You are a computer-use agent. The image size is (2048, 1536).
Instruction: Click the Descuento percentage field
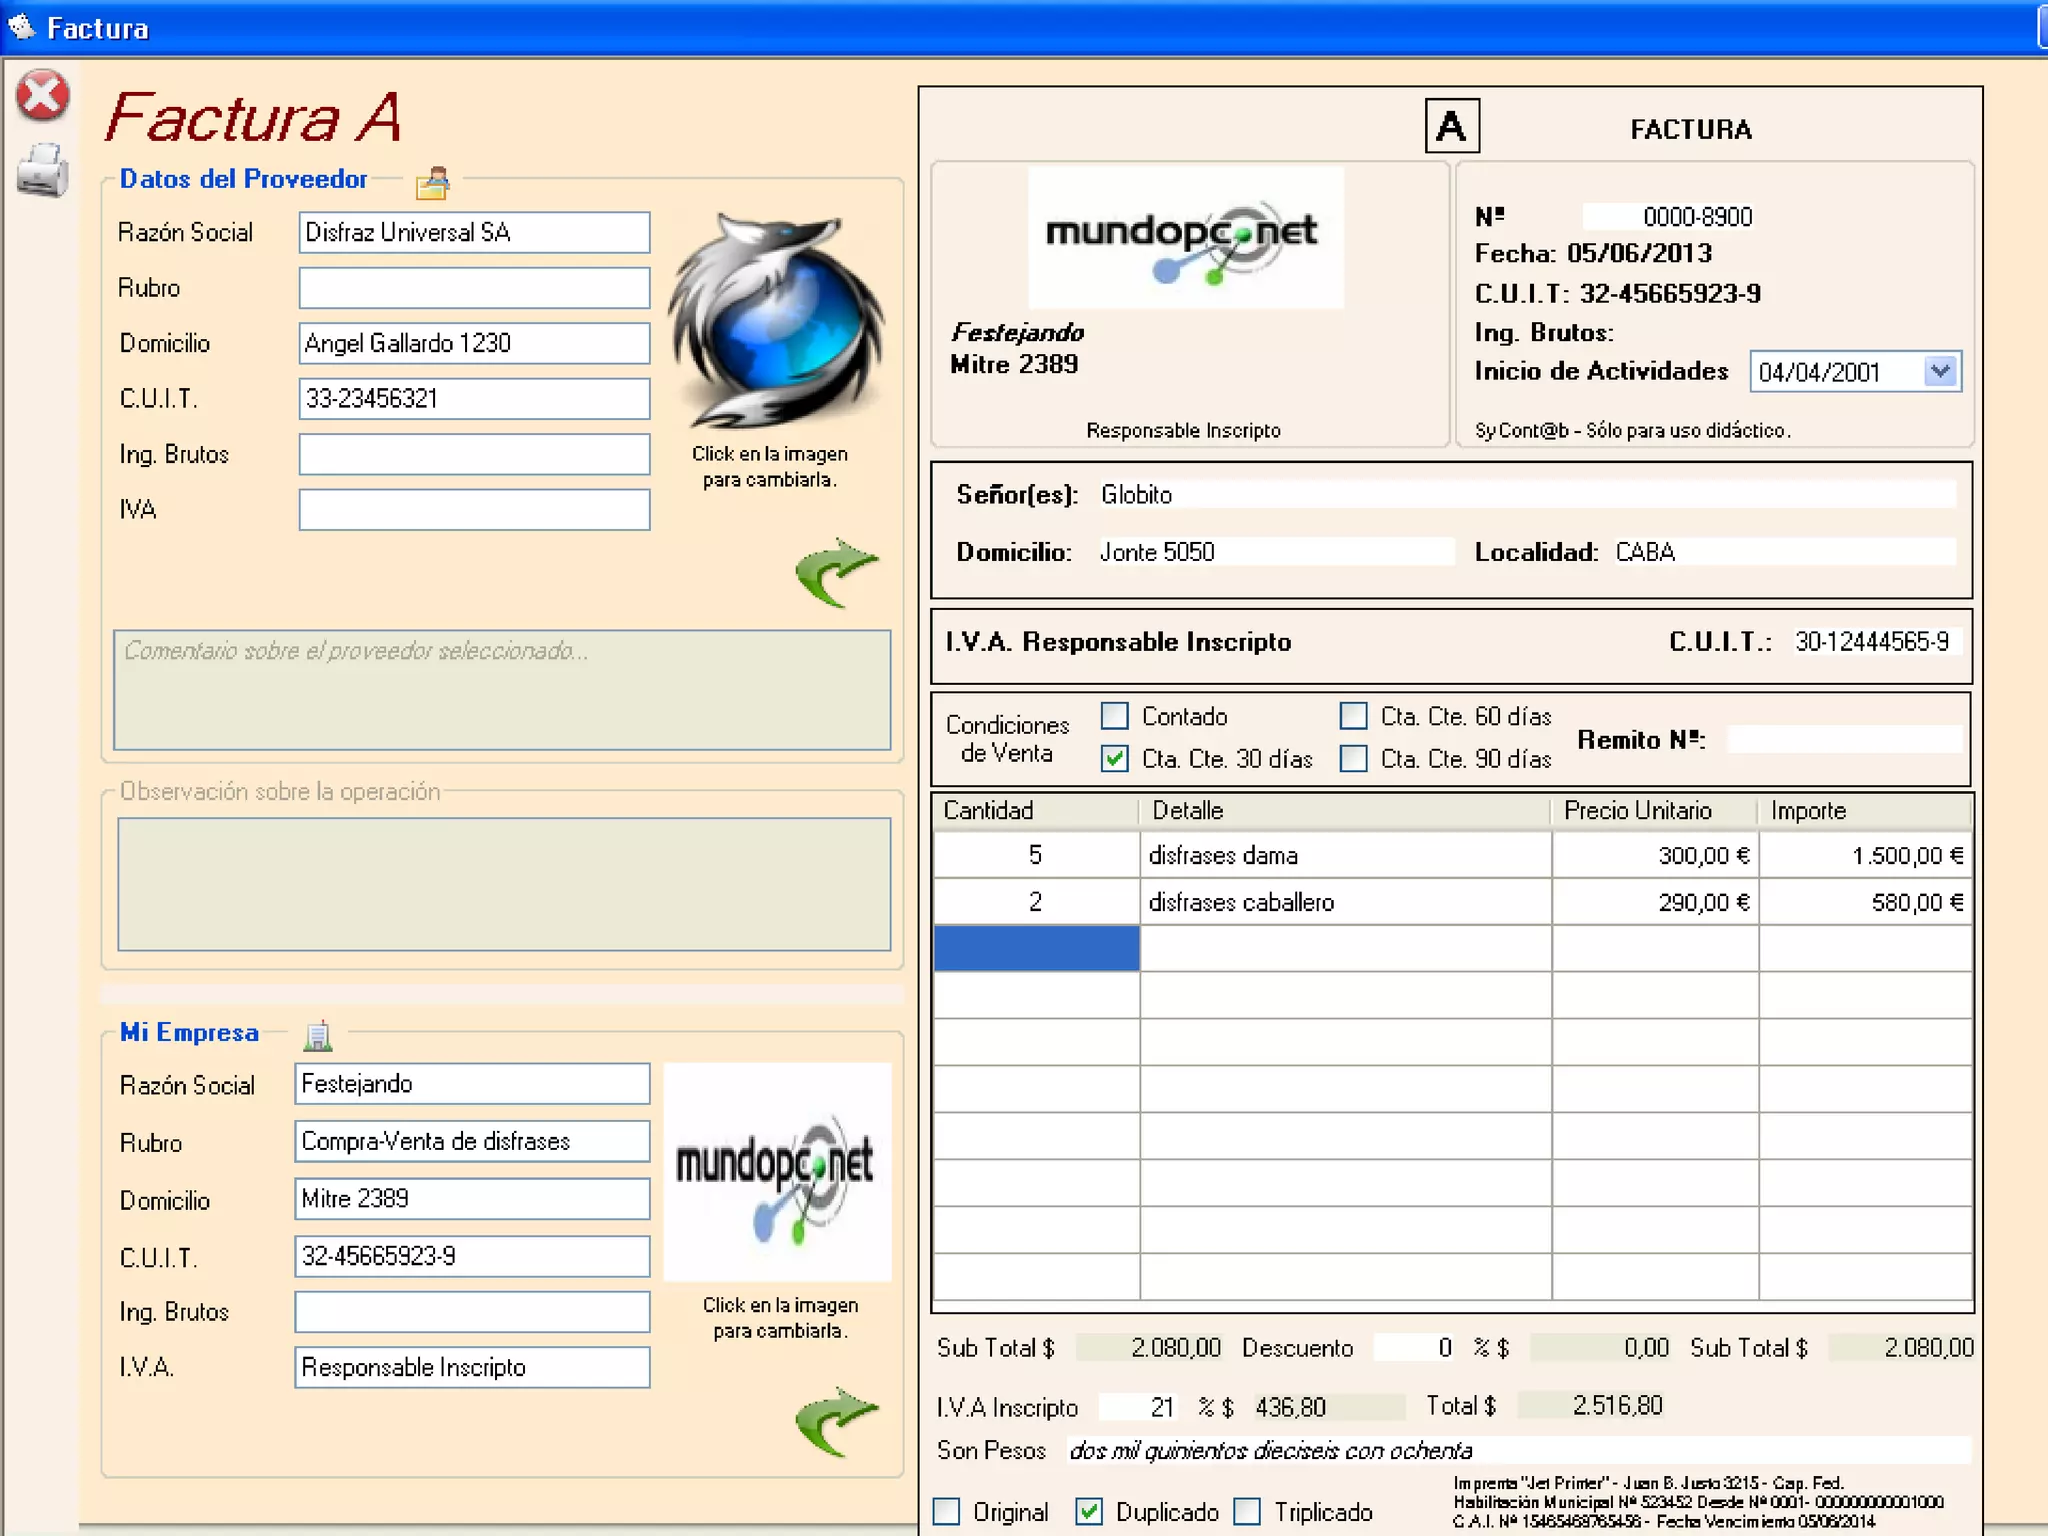(x=1414, y=1348)
